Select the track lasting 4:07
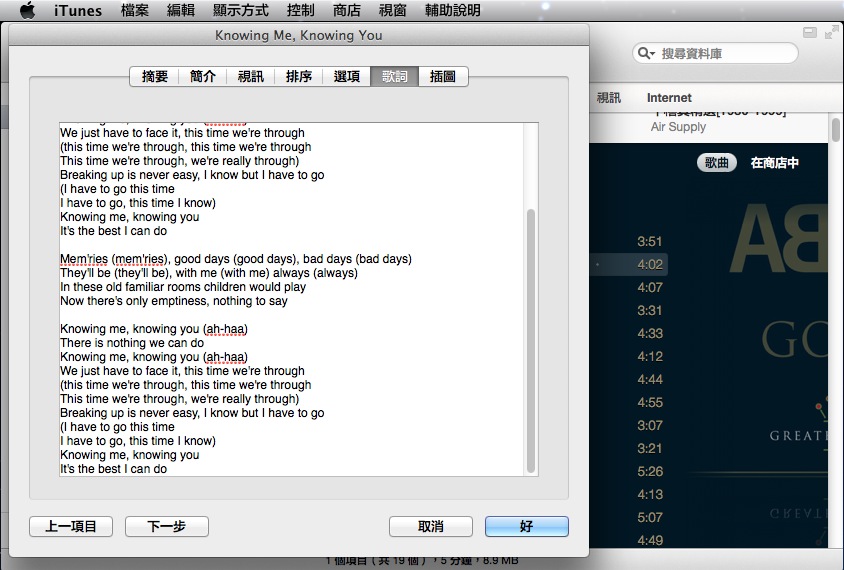 click(649, 287)
